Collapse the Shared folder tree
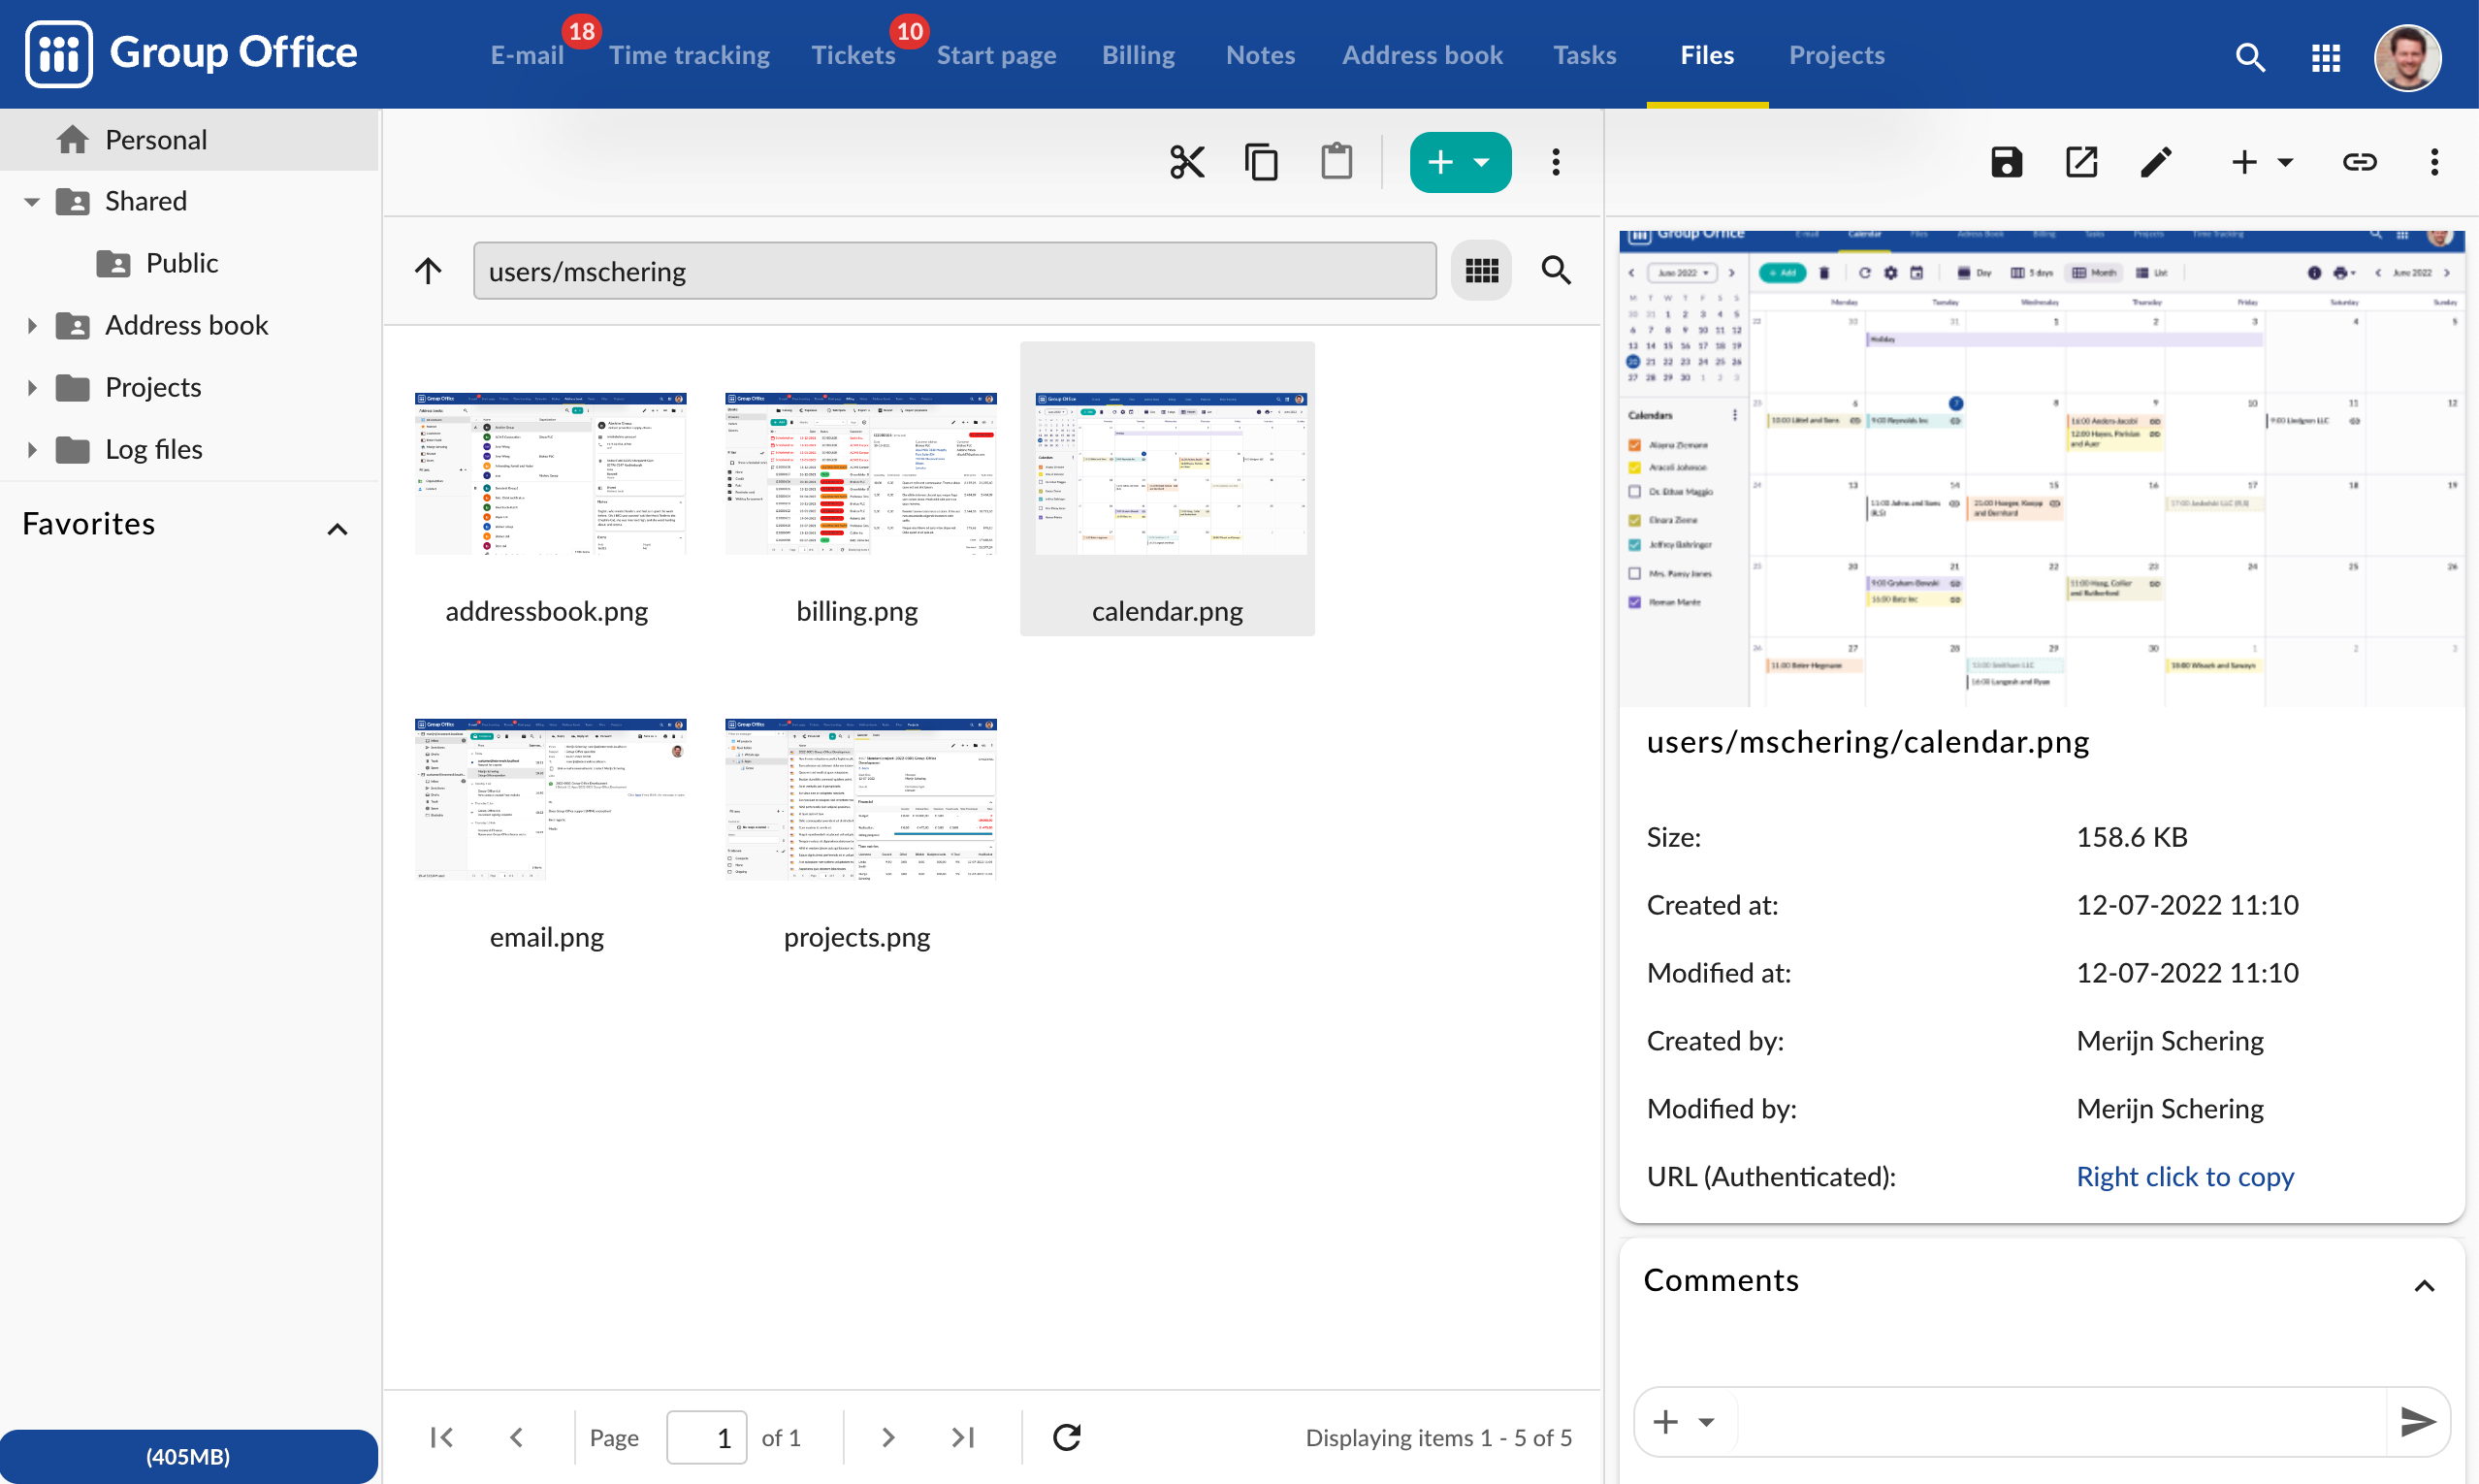This screenshot has width=2479, height=1484. [x=31, y=201]
